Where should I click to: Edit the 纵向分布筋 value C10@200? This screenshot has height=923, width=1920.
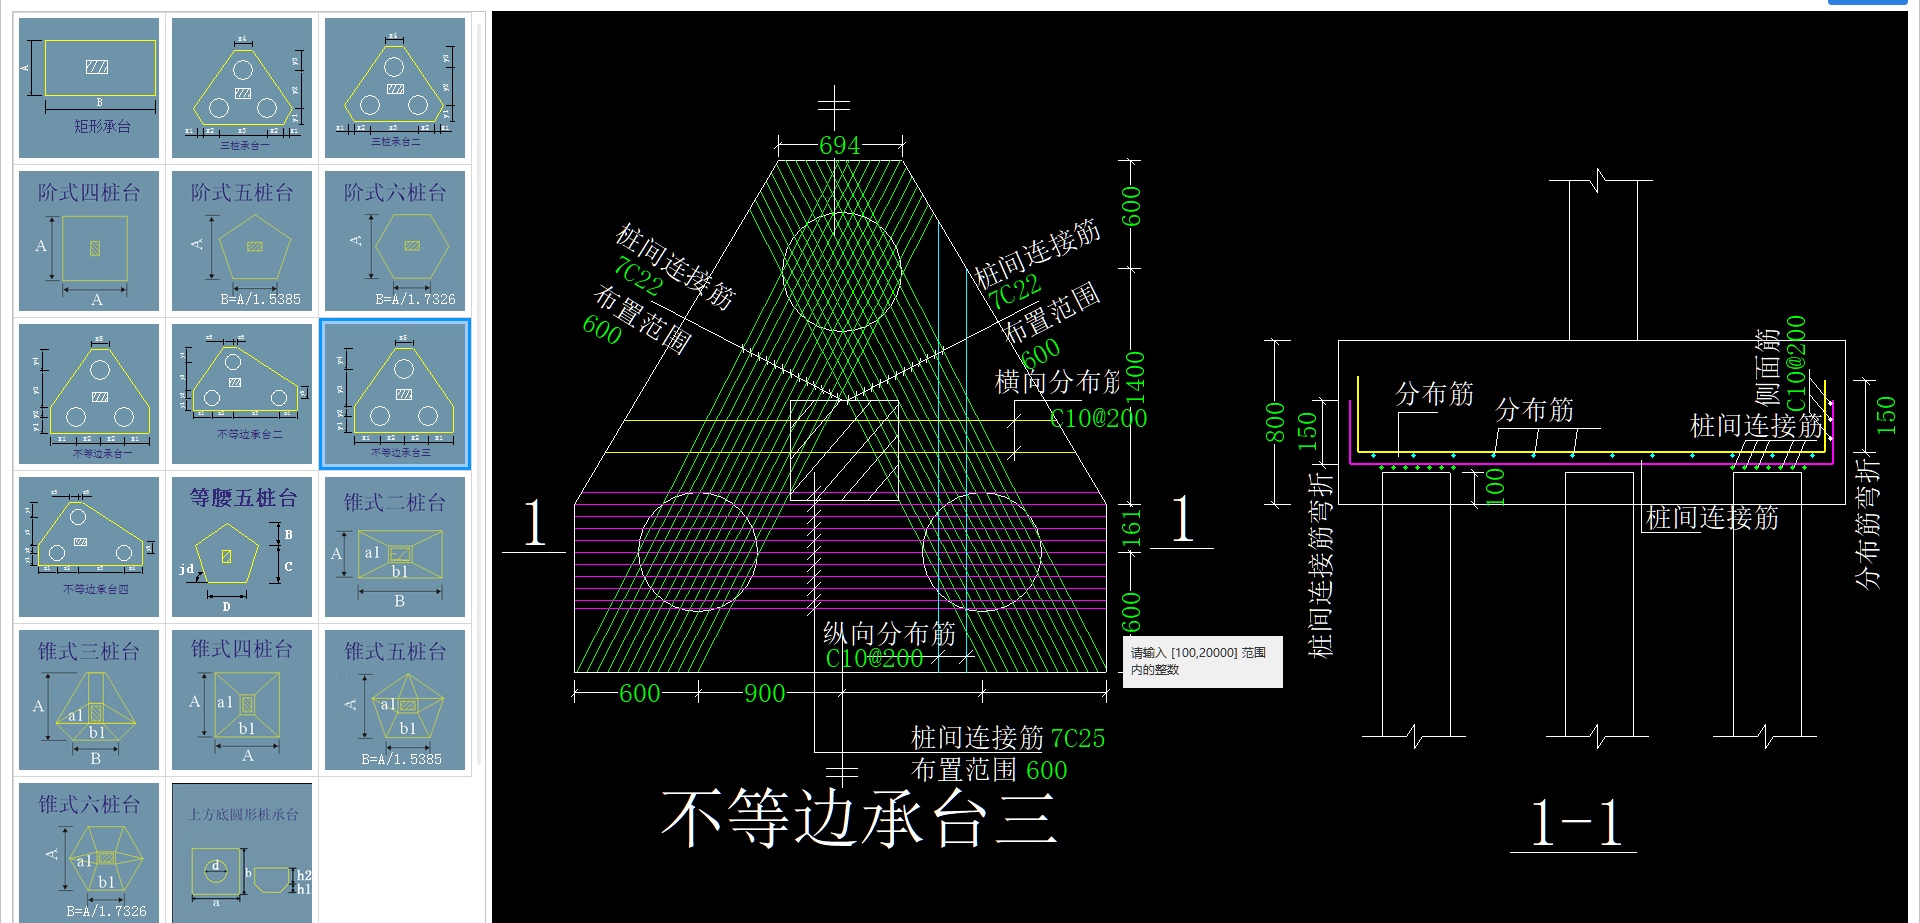(874, 658)
